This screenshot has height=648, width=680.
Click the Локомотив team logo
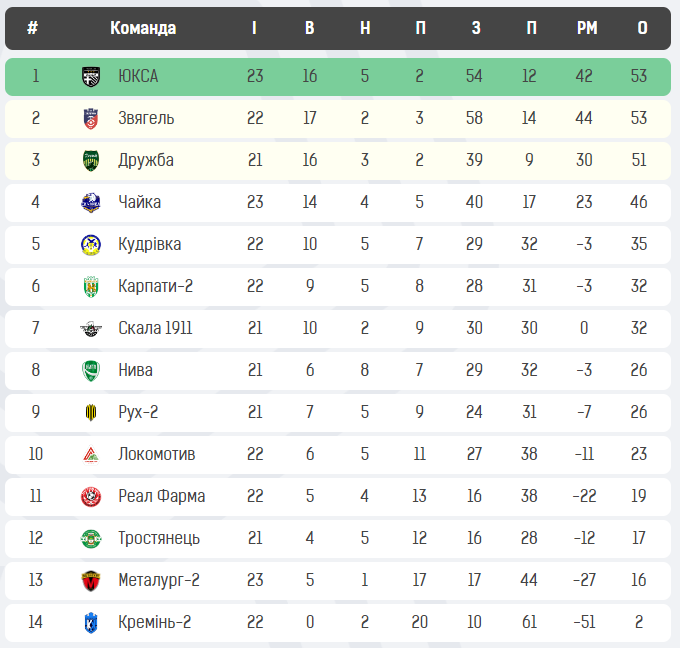(91, 454)
